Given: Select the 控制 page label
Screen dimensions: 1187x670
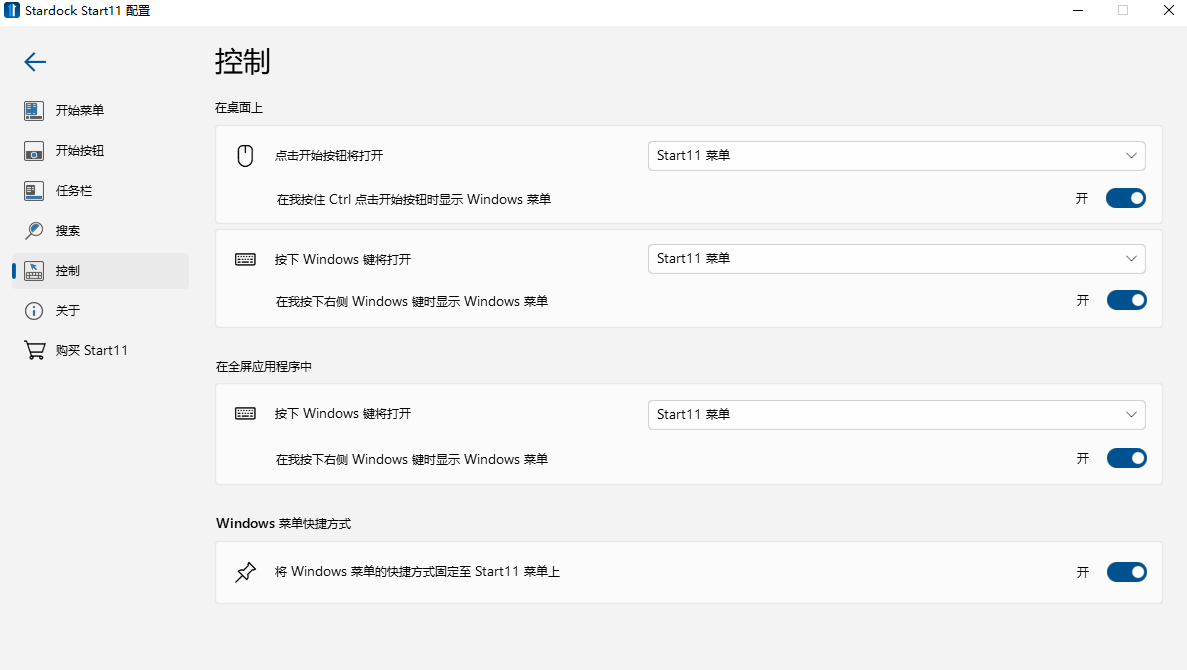Looking at the screenshot, I should pos(67,271).
